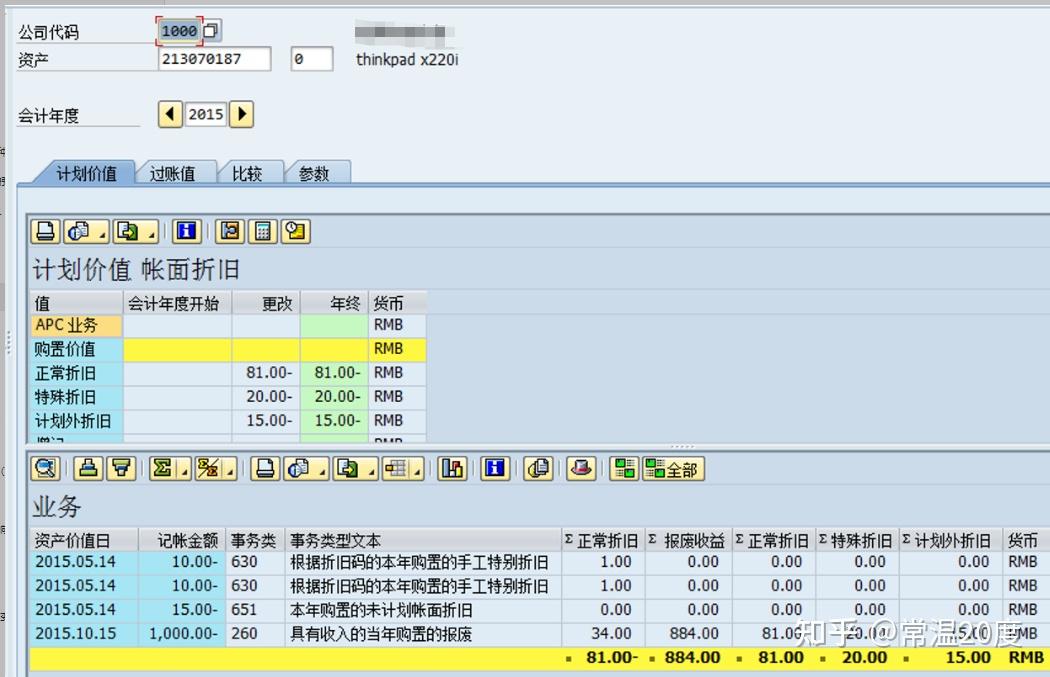Click the 会计年度开始 column header
The width and height of the screenshot is (1050, 677).
(177, 303)
